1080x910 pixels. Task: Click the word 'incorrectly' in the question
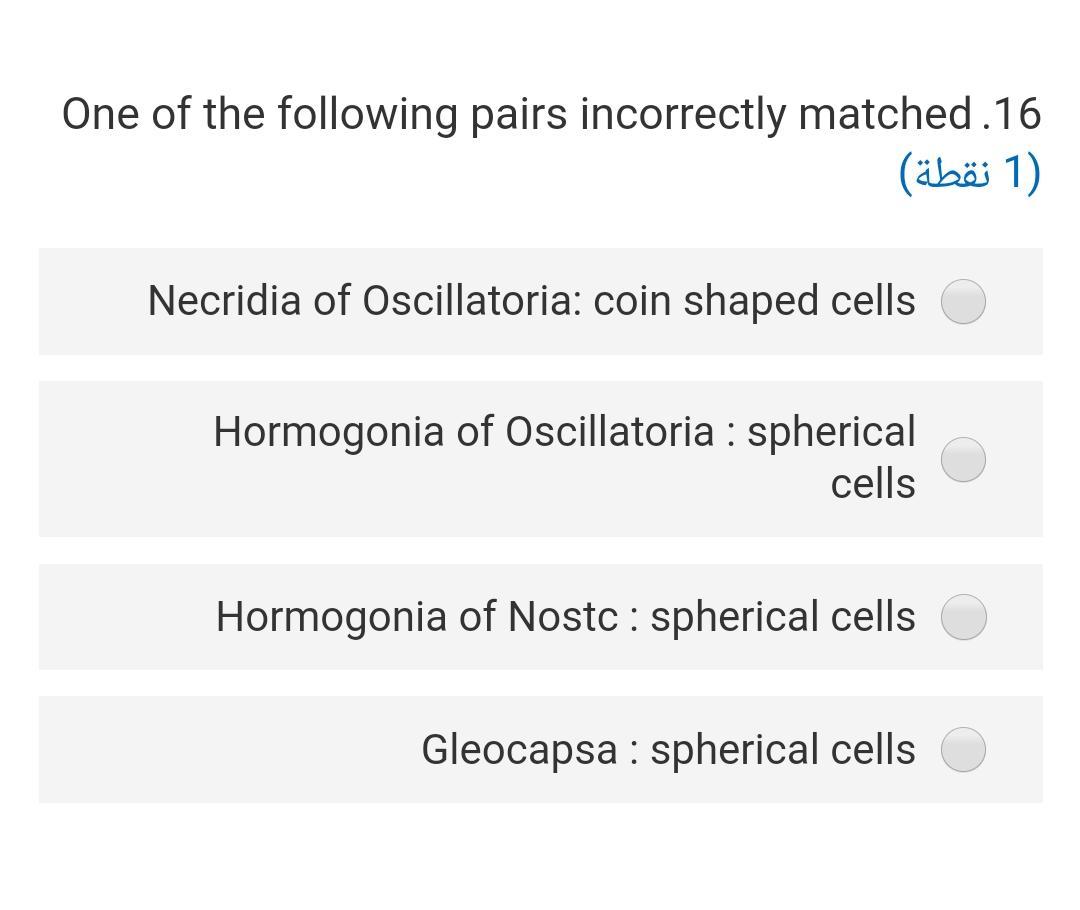[x=683, y=114]
